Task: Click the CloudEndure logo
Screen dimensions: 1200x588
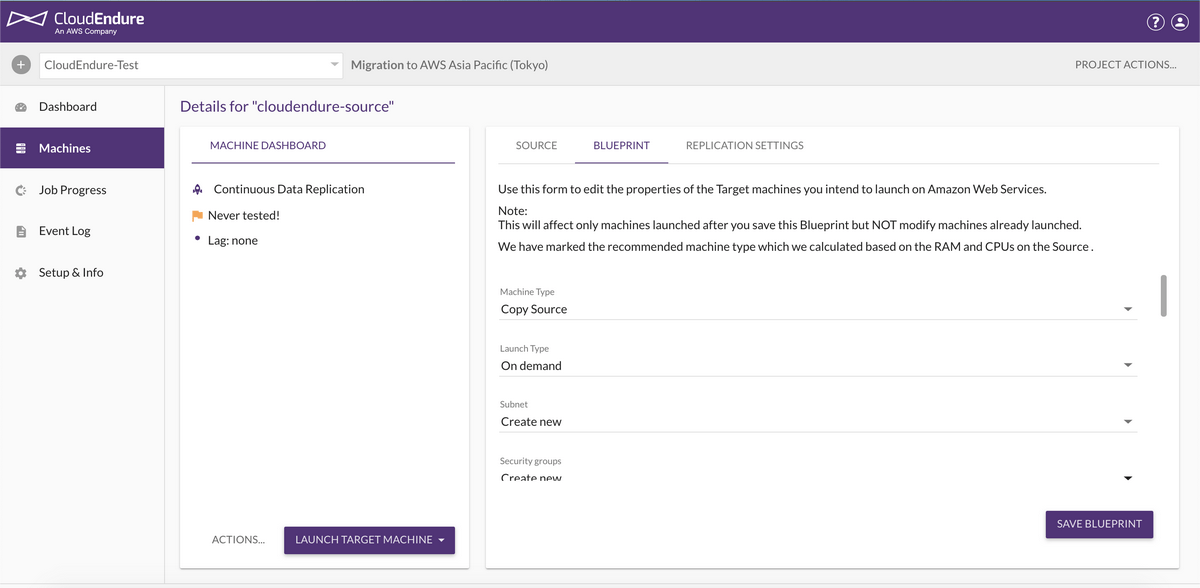Action: coord(76,22)
